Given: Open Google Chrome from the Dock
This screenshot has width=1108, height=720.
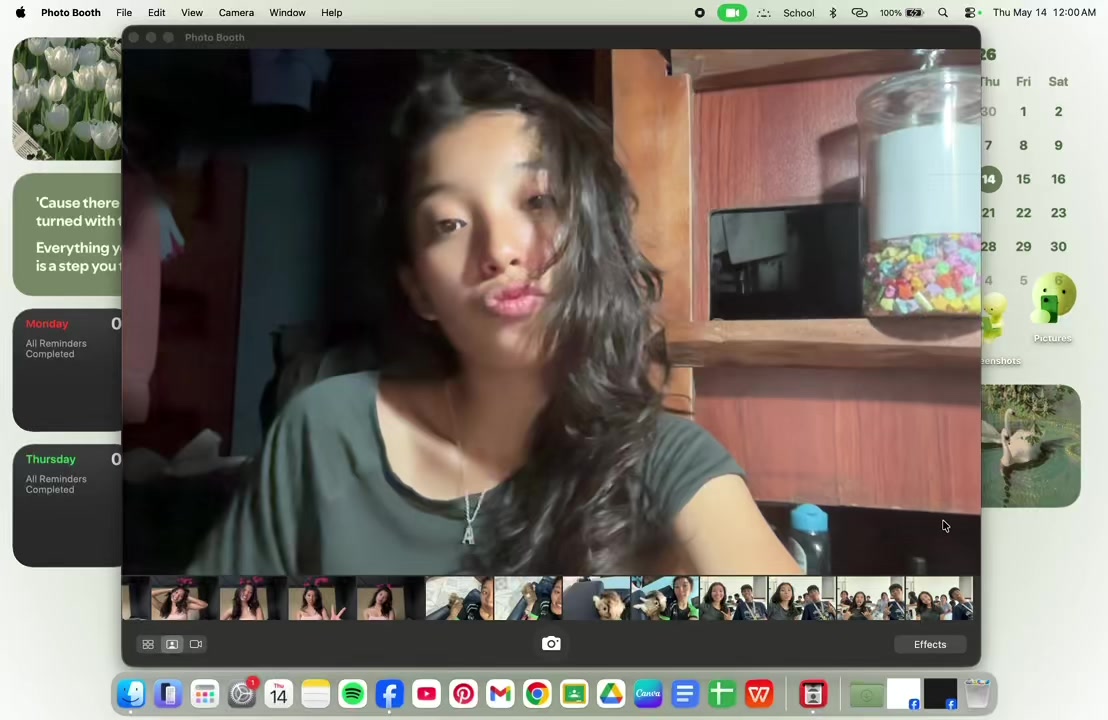Looking at the screenshot, I should [x=537, y=694].
